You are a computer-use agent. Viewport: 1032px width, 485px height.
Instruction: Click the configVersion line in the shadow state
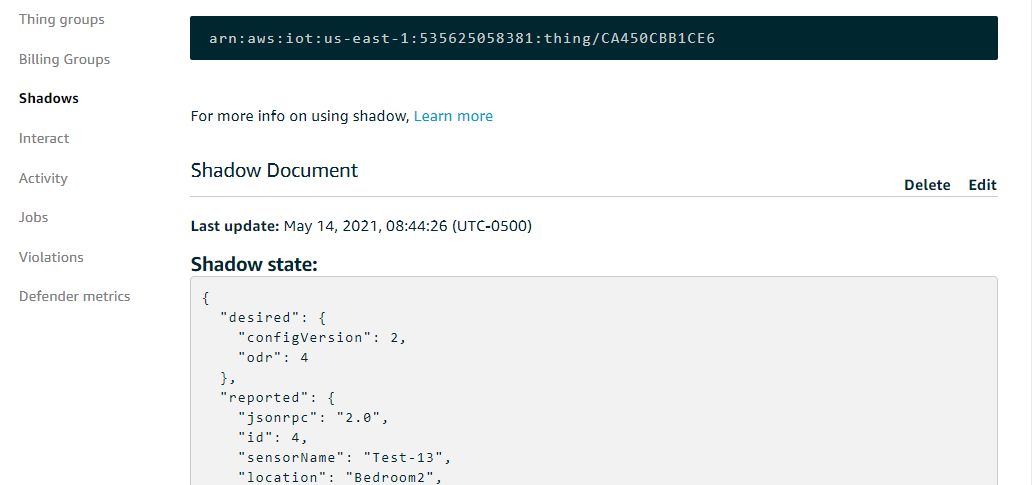pyautogui.click(x=321, y=337)
